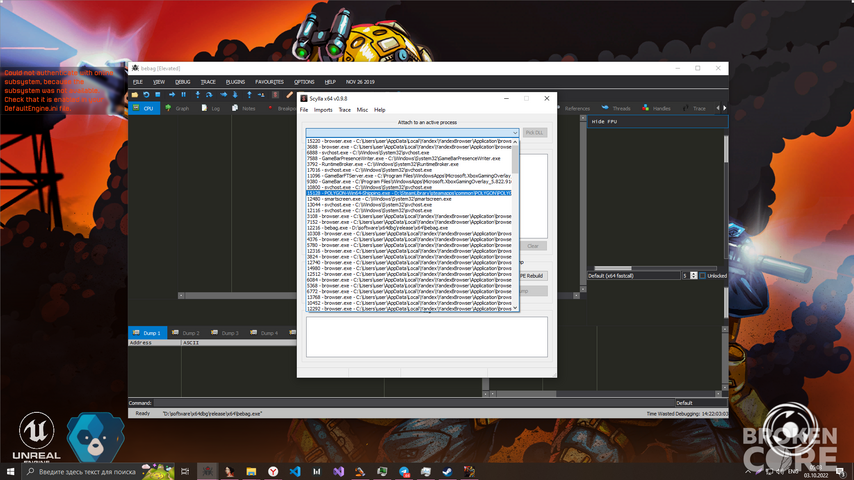Open Scylla's File menu

coord(304,110)
